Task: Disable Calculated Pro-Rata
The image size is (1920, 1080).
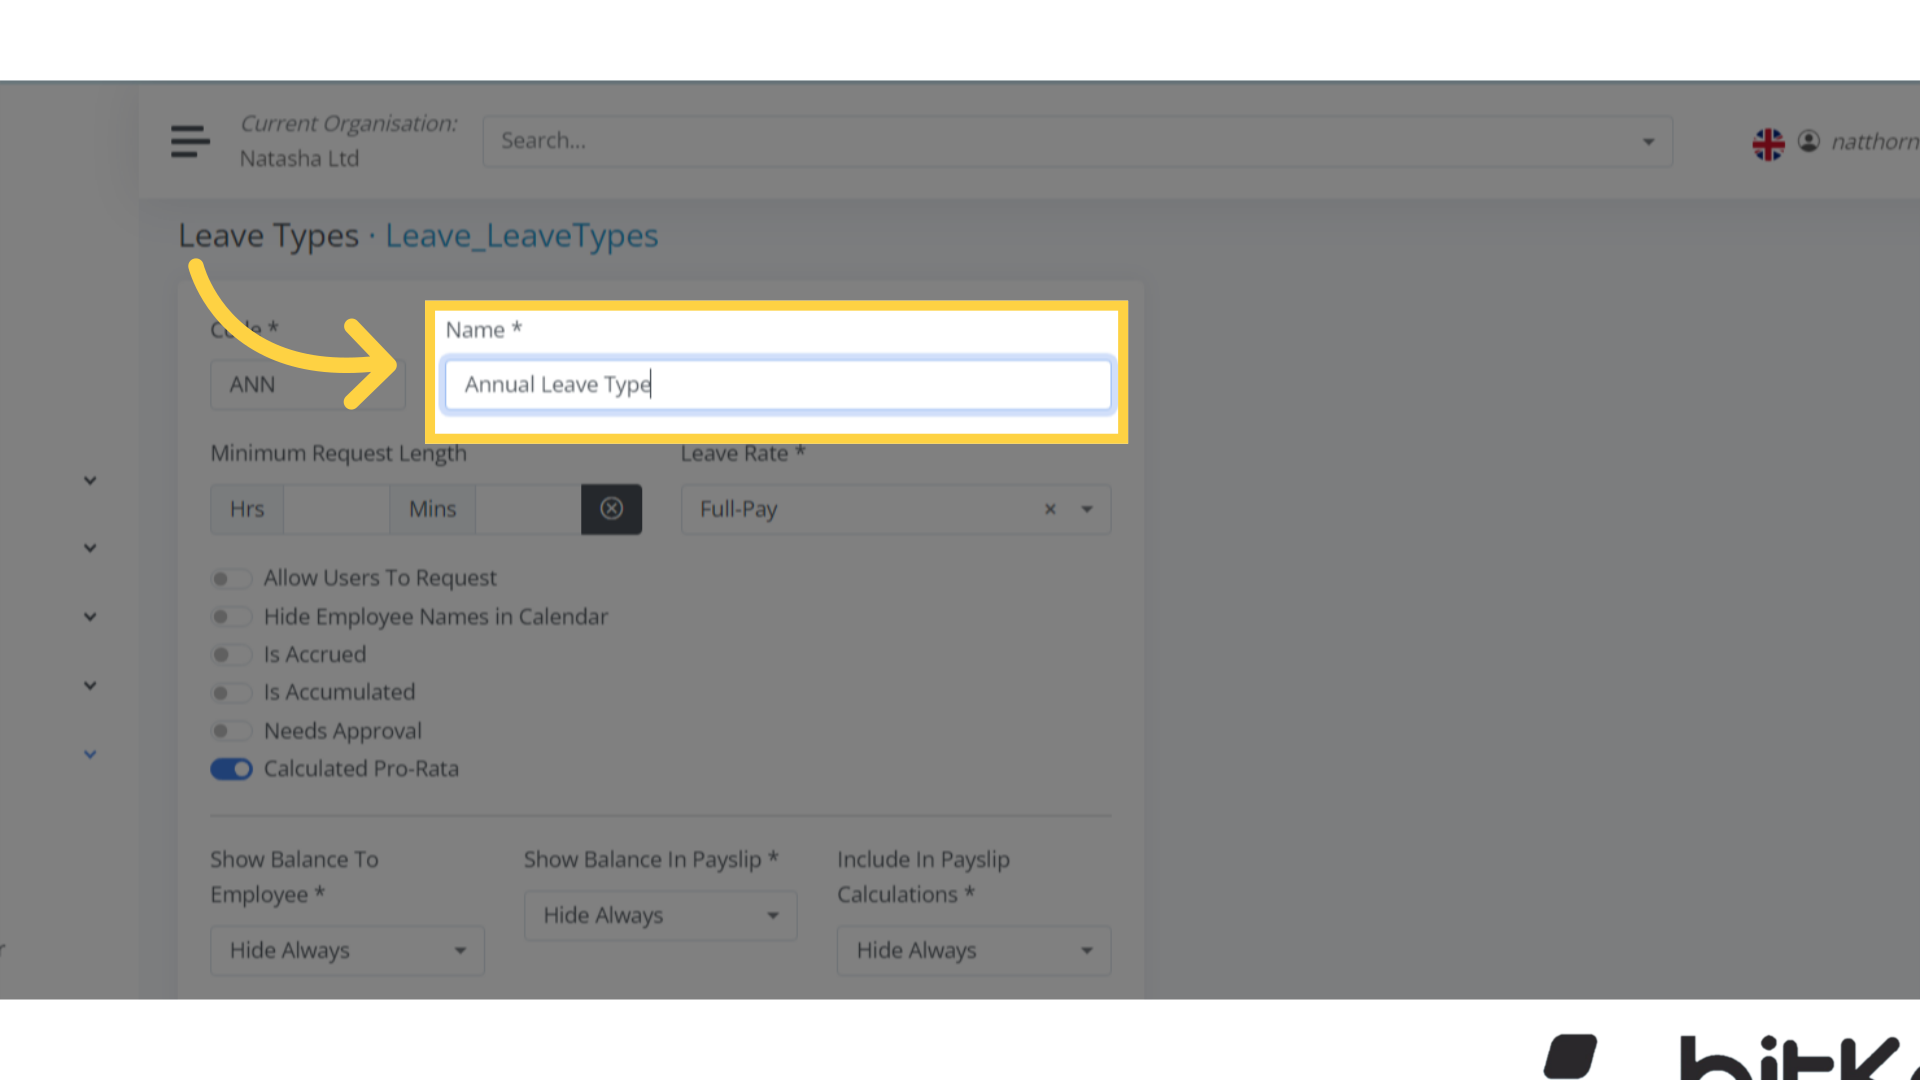Action: 231,768
